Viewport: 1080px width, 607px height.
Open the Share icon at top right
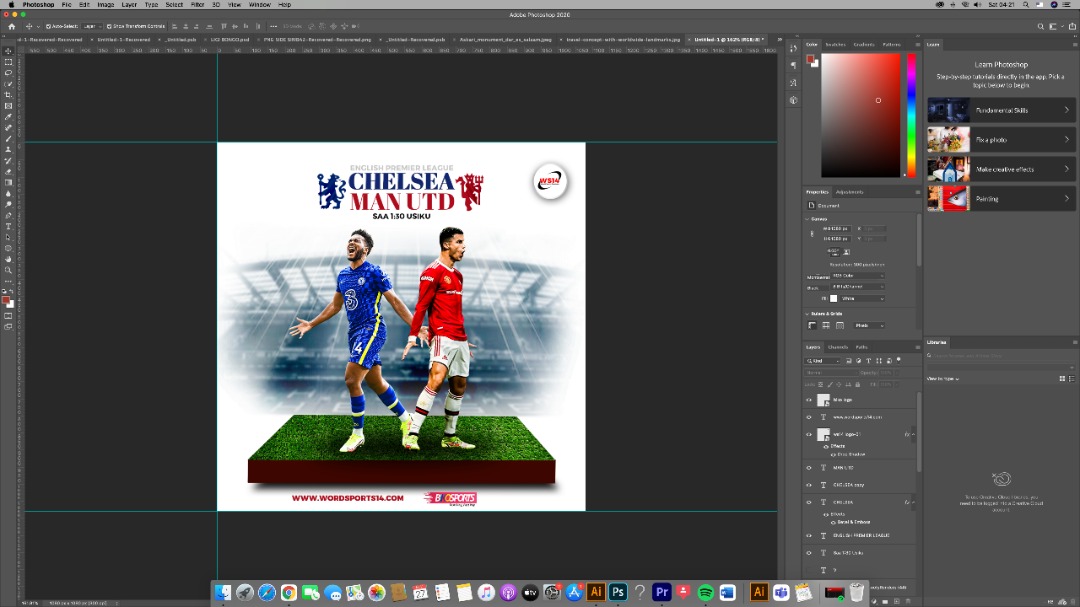point(1072,26)
